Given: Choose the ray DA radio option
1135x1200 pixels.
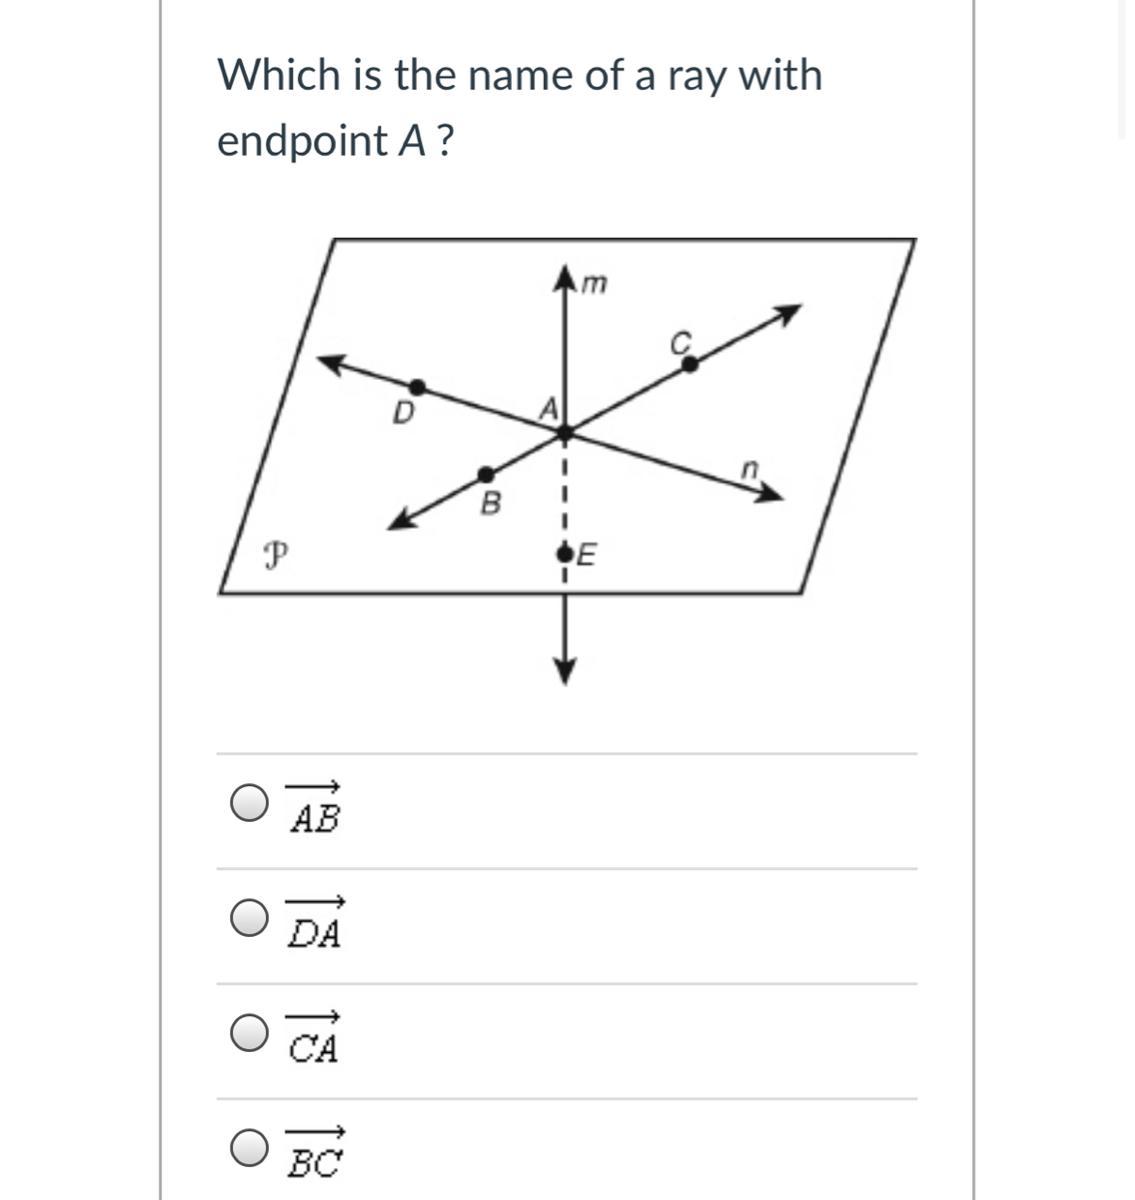Looking at the screenshot, I should pos(248,917).
